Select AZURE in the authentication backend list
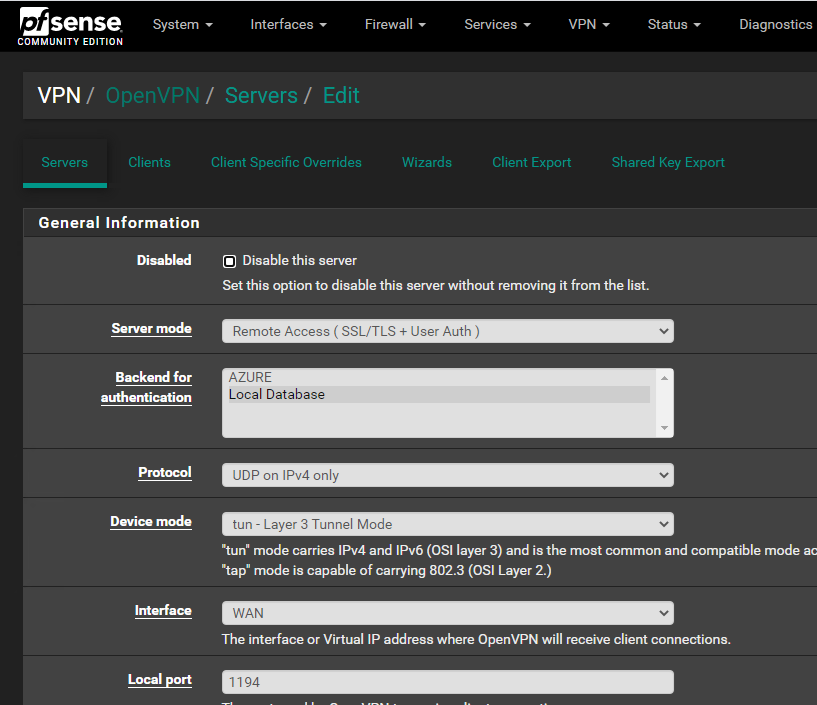The width and height of the screenshot is (817, 705). point(250,377)
